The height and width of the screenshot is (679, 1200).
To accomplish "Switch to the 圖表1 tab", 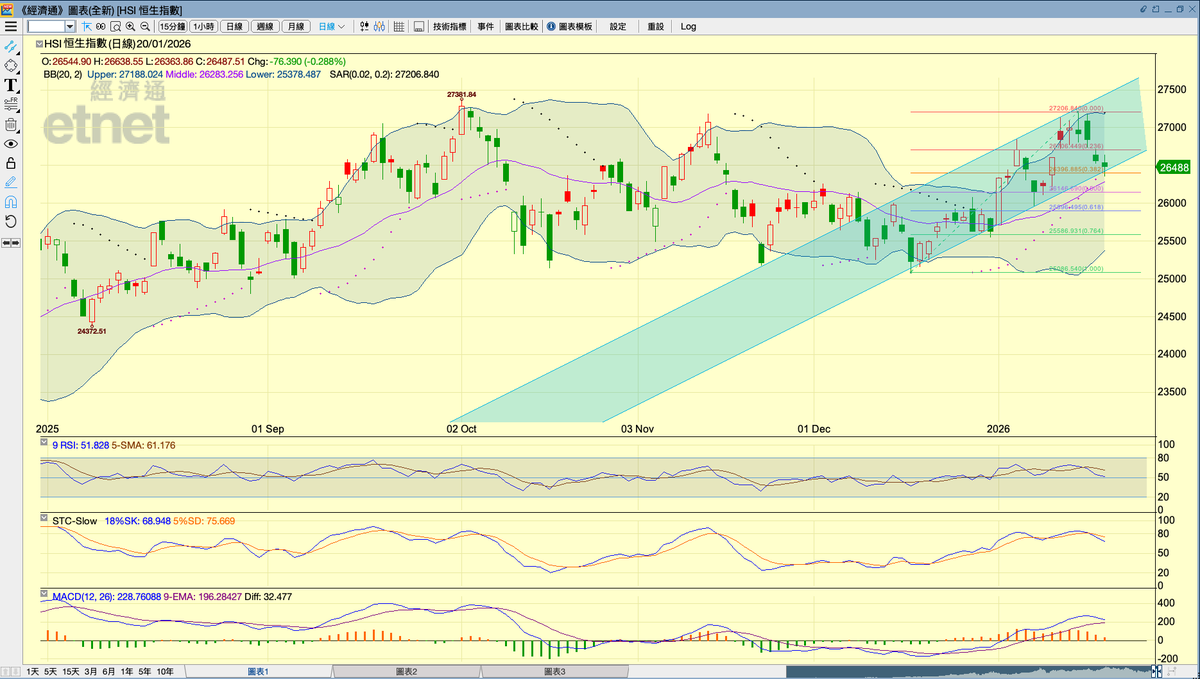I will coord(258,671).
